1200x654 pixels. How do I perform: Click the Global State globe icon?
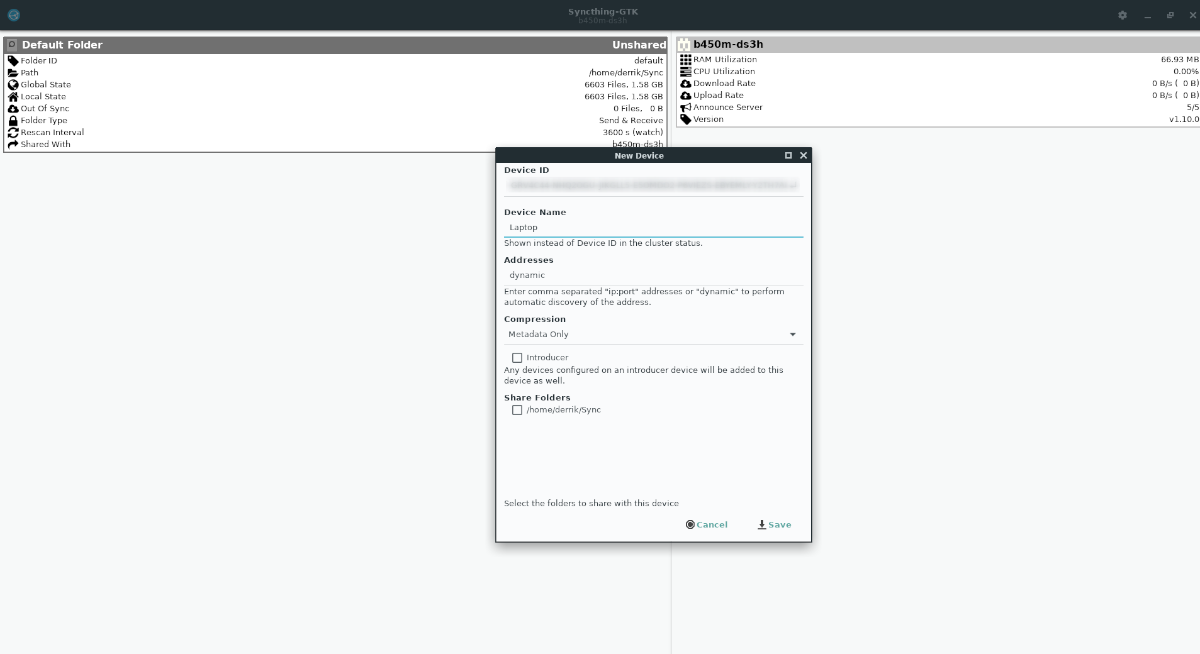(13, 84)
